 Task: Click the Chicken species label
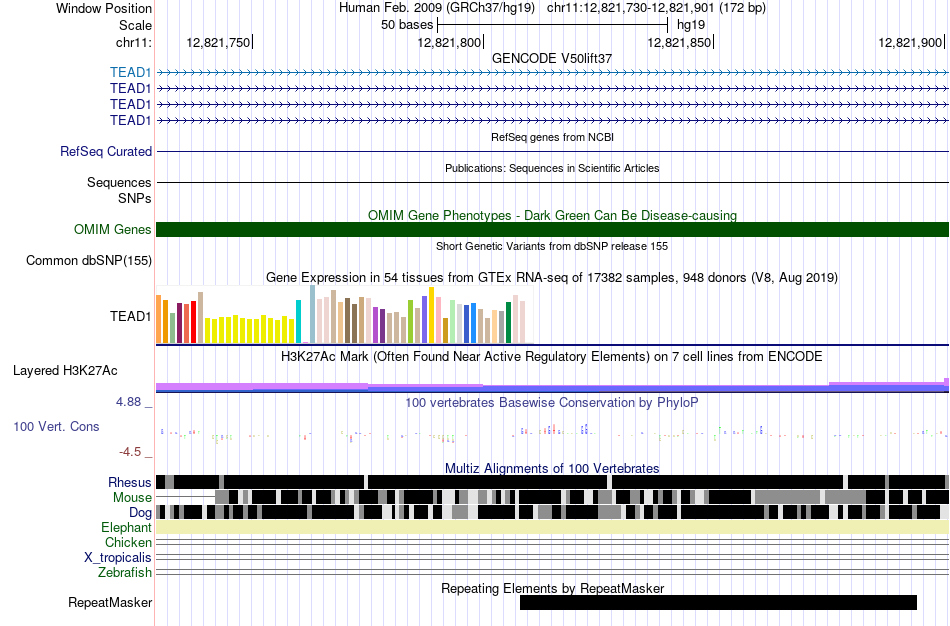[128, 542]
